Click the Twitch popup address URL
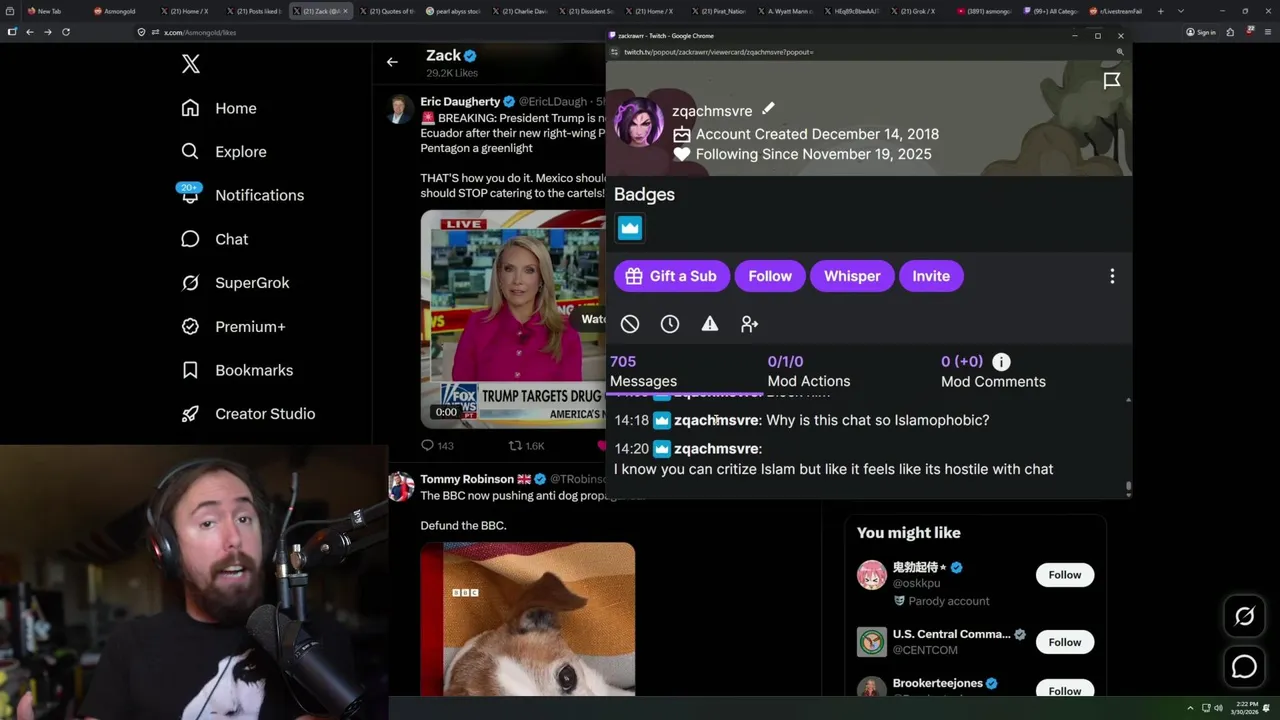 718,51
